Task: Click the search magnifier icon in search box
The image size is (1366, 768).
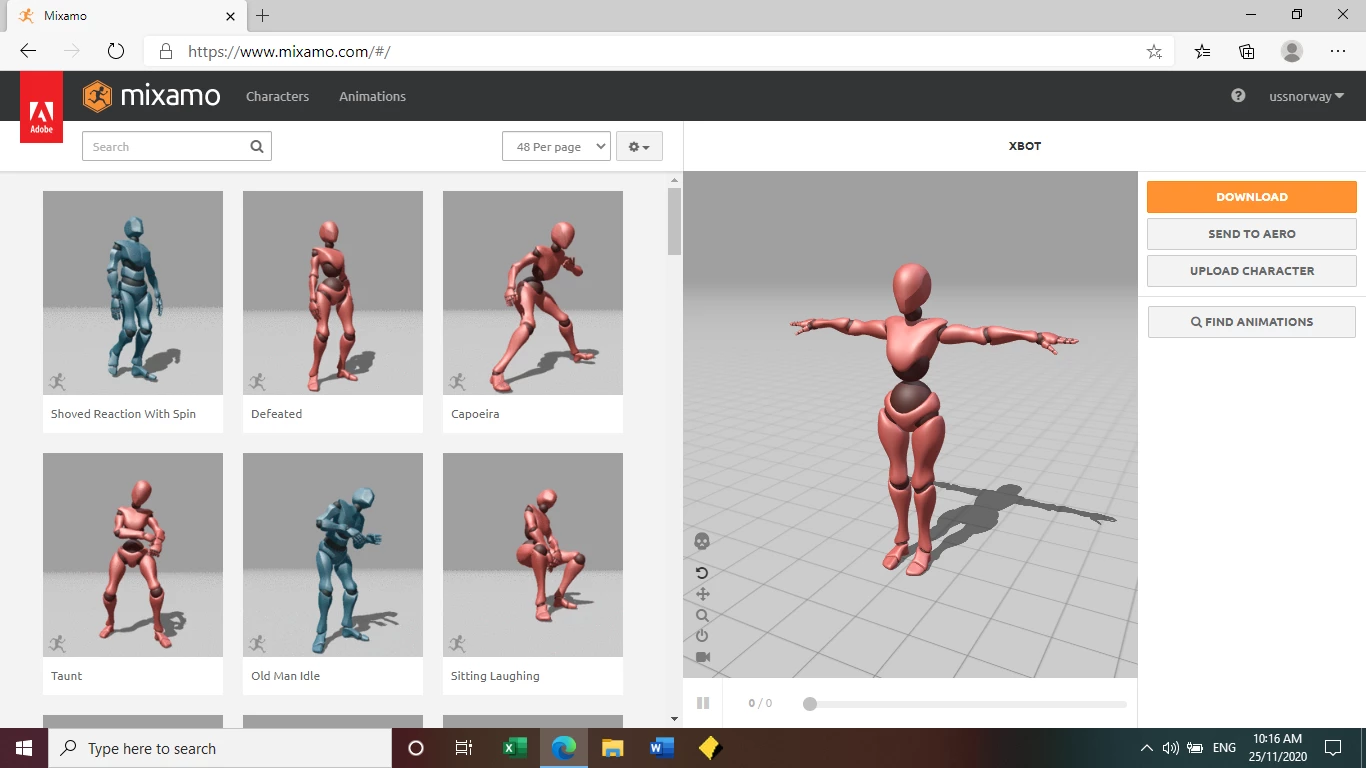Action: click(257, 147)
